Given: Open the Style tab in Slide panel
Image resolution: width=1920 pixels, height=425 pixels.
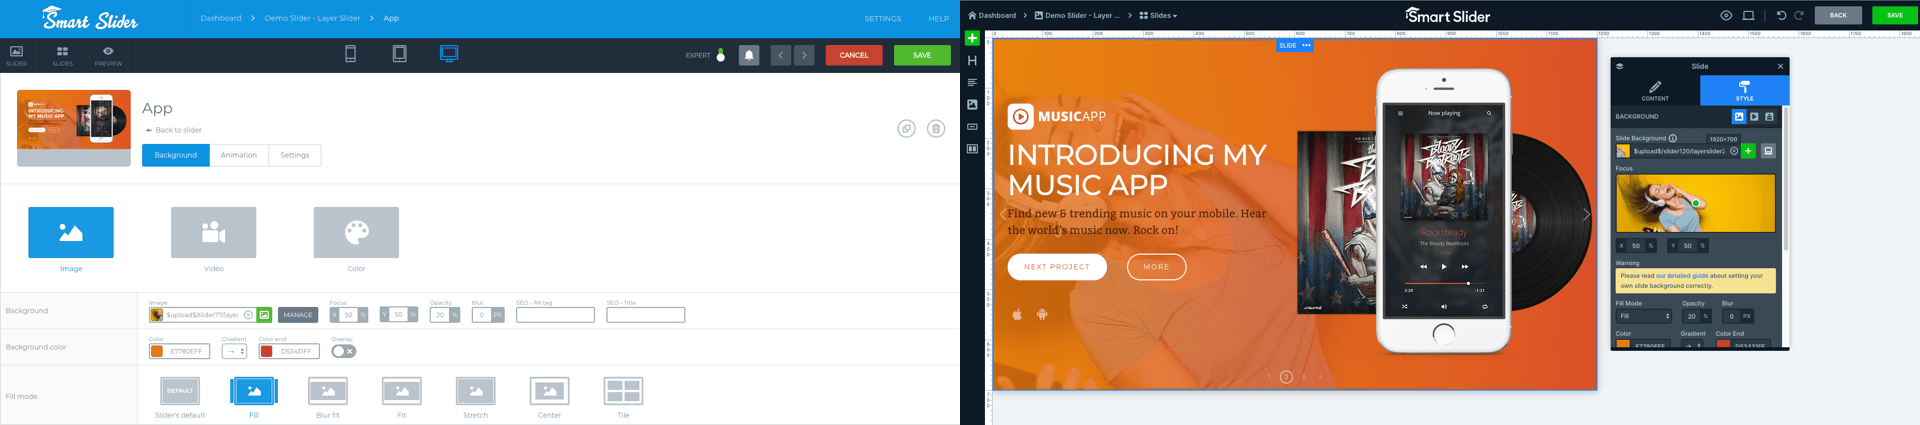Looking at the screenshot, I should coord(1744,90).
